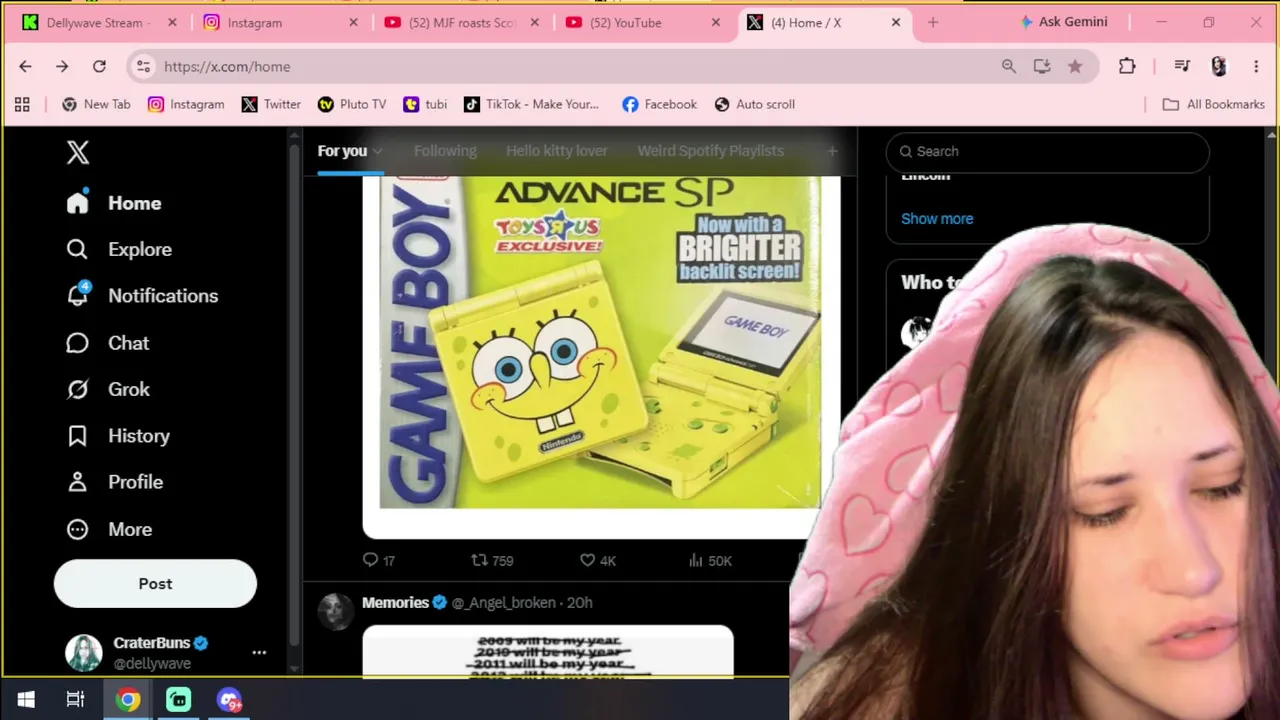The image size is (1280, 720).
Task: View site information icon in address bar
Action: [143, 66]
